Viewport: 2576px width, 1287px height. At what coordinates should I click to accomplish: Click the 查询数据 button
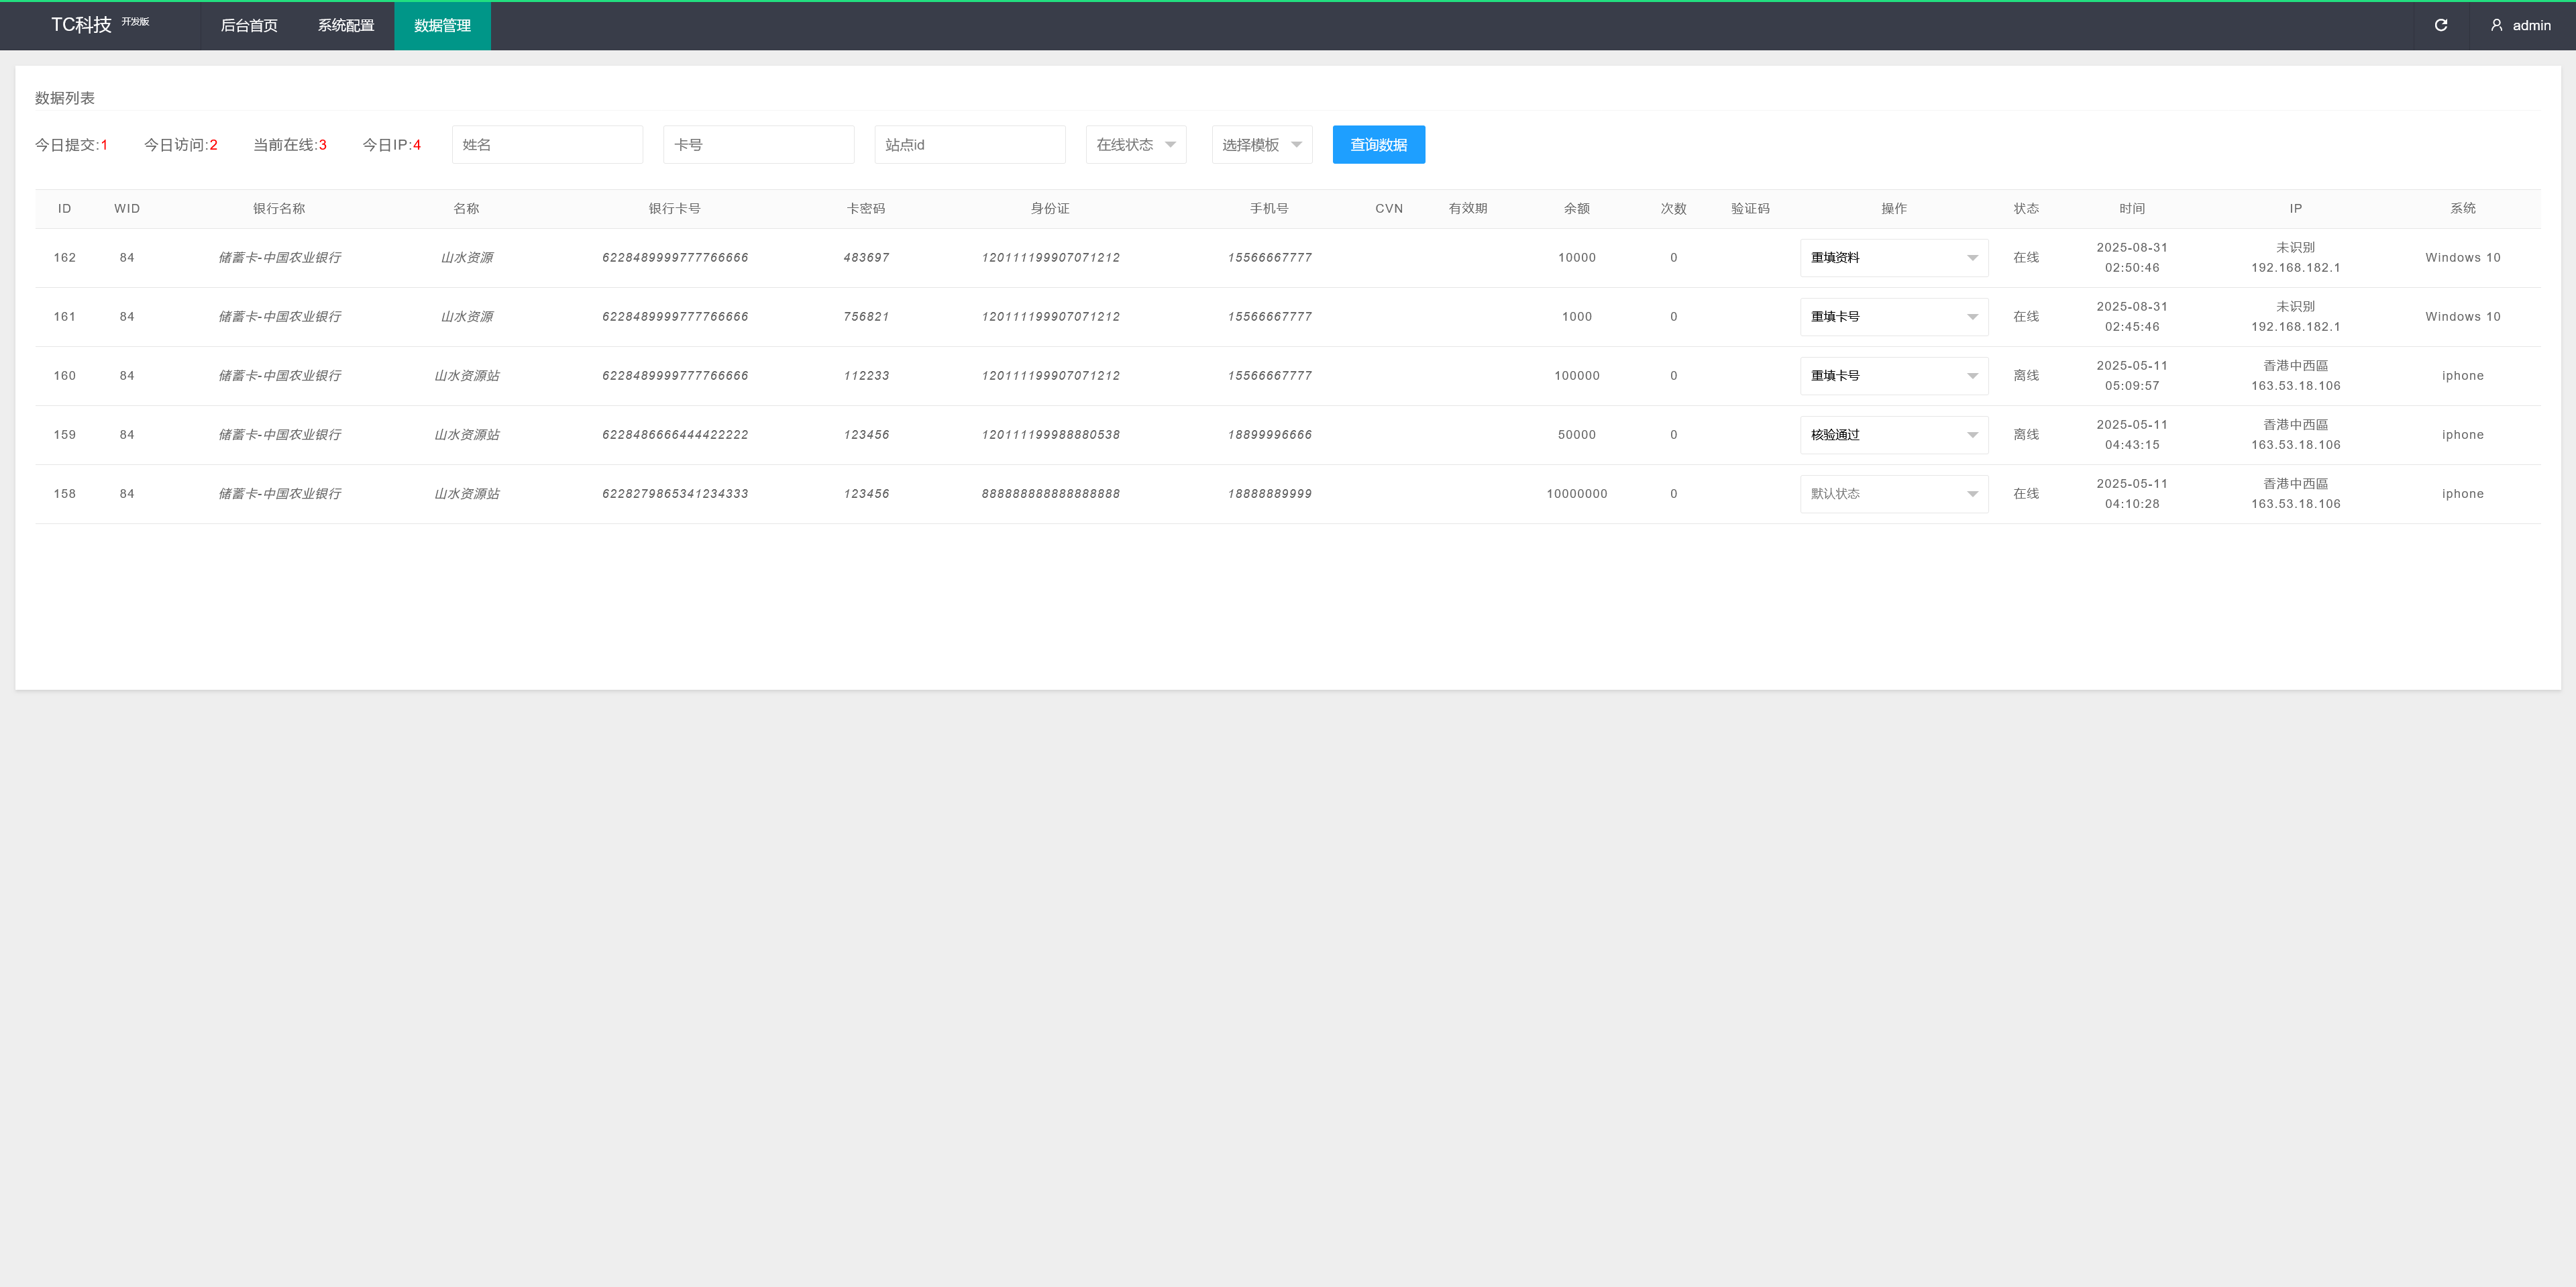(x=1378, y=145)
